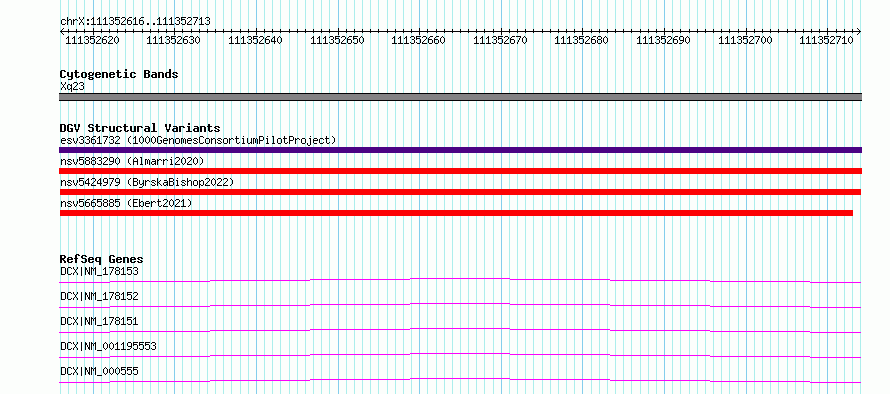Click ruler position 111352630

coord(173,40)
